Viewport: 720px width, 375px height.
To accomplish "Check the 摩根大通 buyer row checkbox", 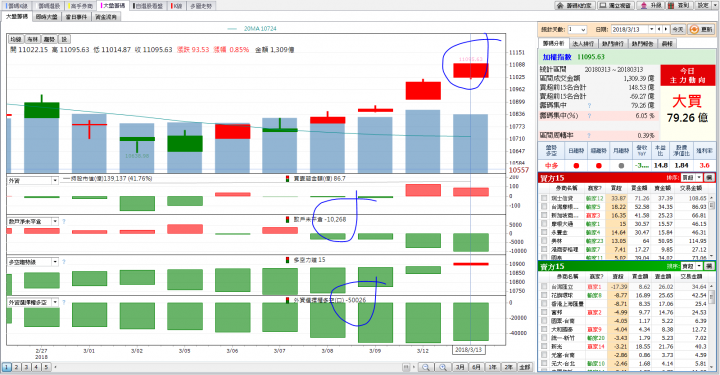I will pos(544,224).
